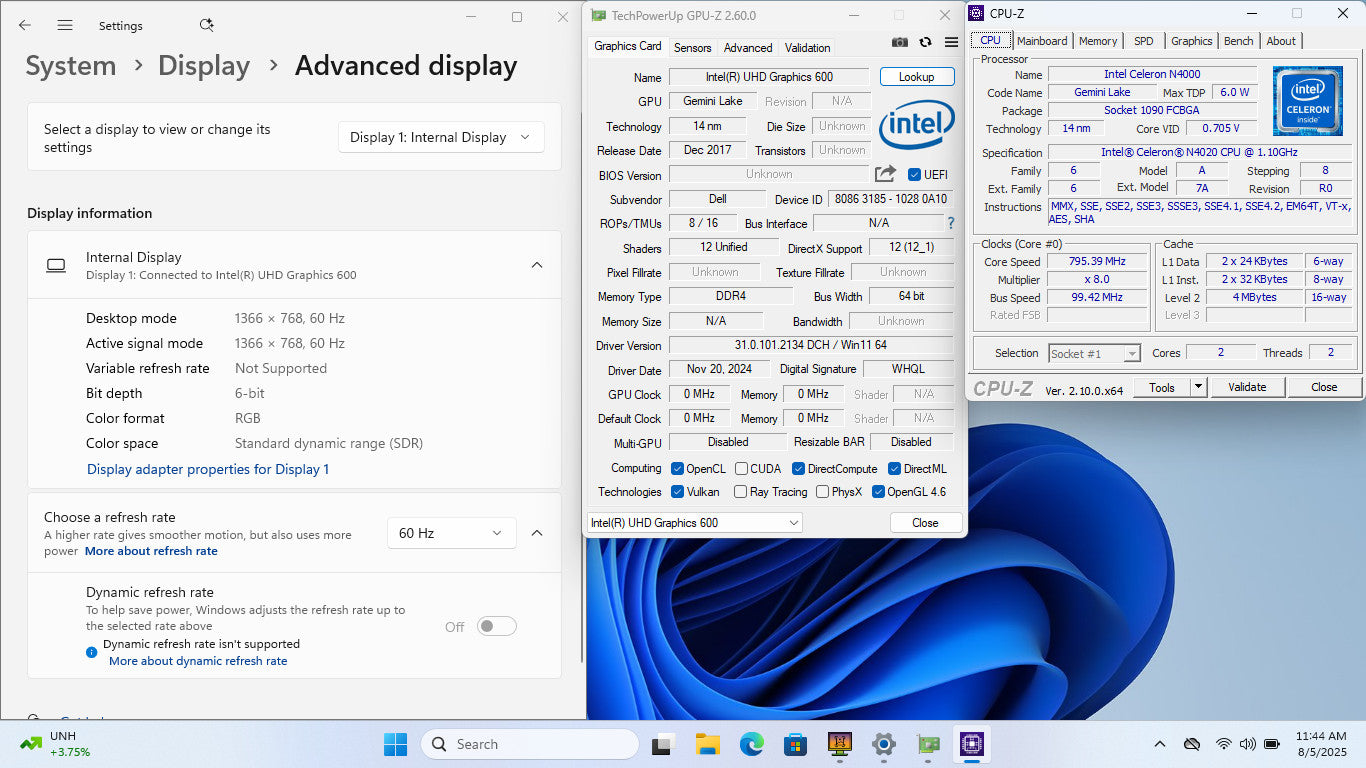Viewport: 1366px width, 768px height.
Task: Uncheck the UEFI checkbox
Action: [x=914, y=175]
